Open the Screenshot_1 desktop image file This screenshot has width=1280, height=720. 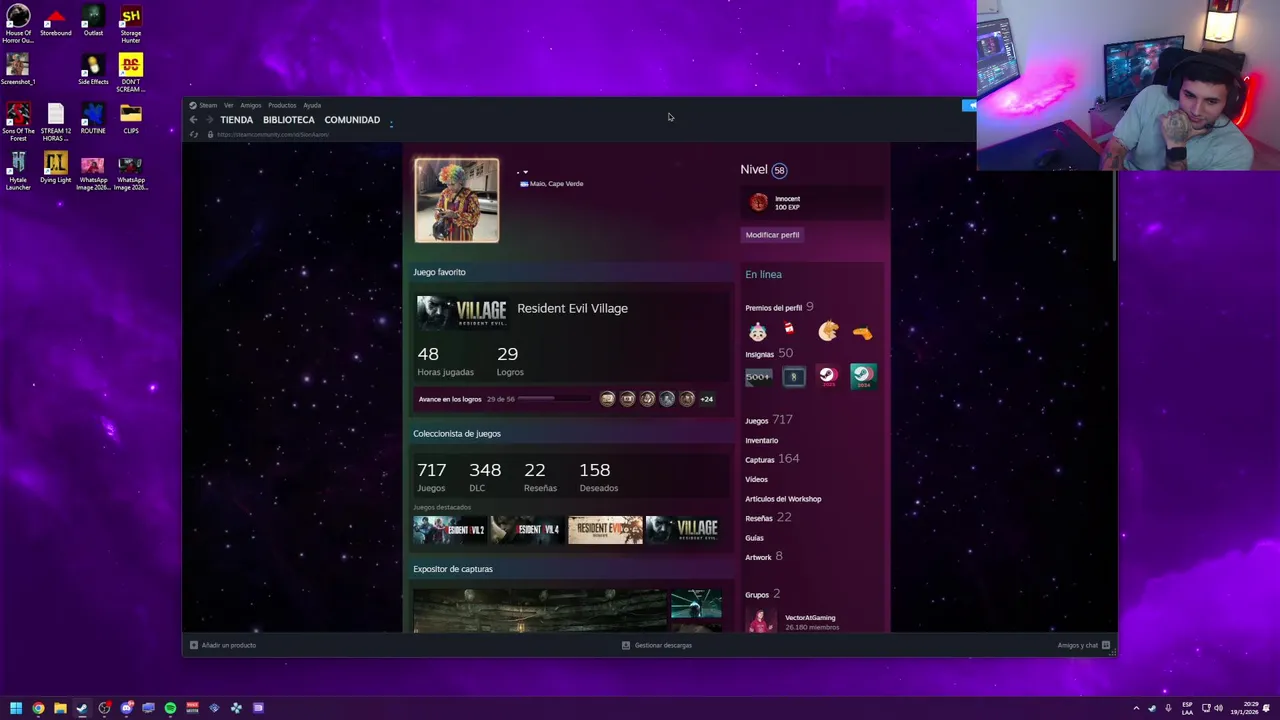point(18,70)
